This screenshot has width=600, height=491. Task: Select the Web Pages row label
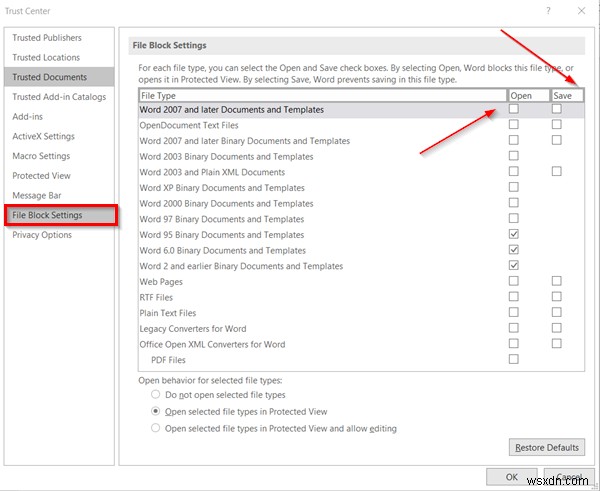point(161,282)
